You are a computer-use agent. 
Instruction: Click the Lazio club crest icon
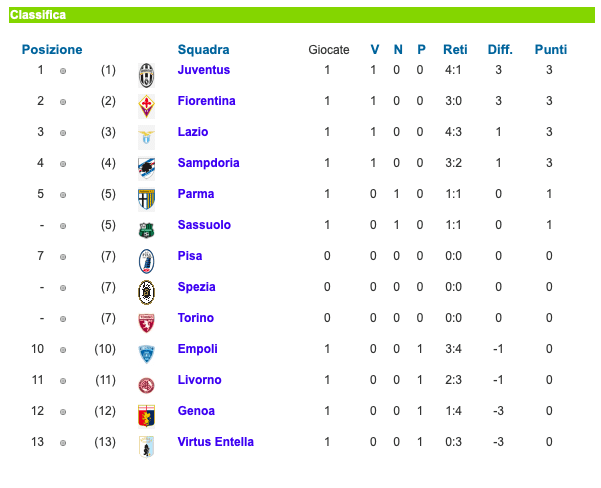click(147, 134)
